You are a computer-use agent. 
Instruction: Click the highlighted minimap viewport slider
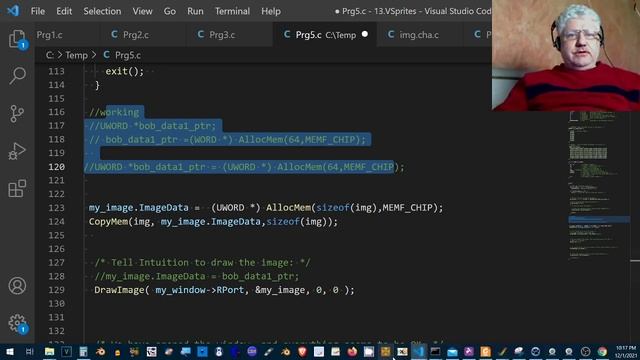click(x=599, y=220)
